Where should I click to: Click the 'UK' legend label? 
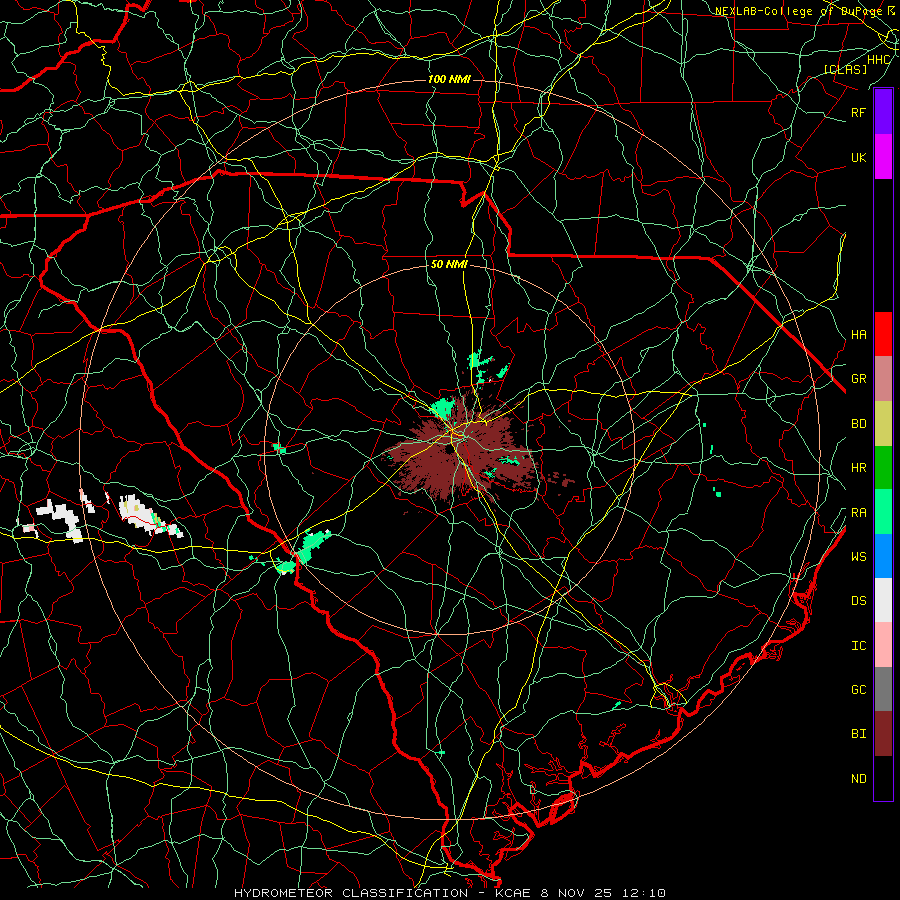point(858,157)
